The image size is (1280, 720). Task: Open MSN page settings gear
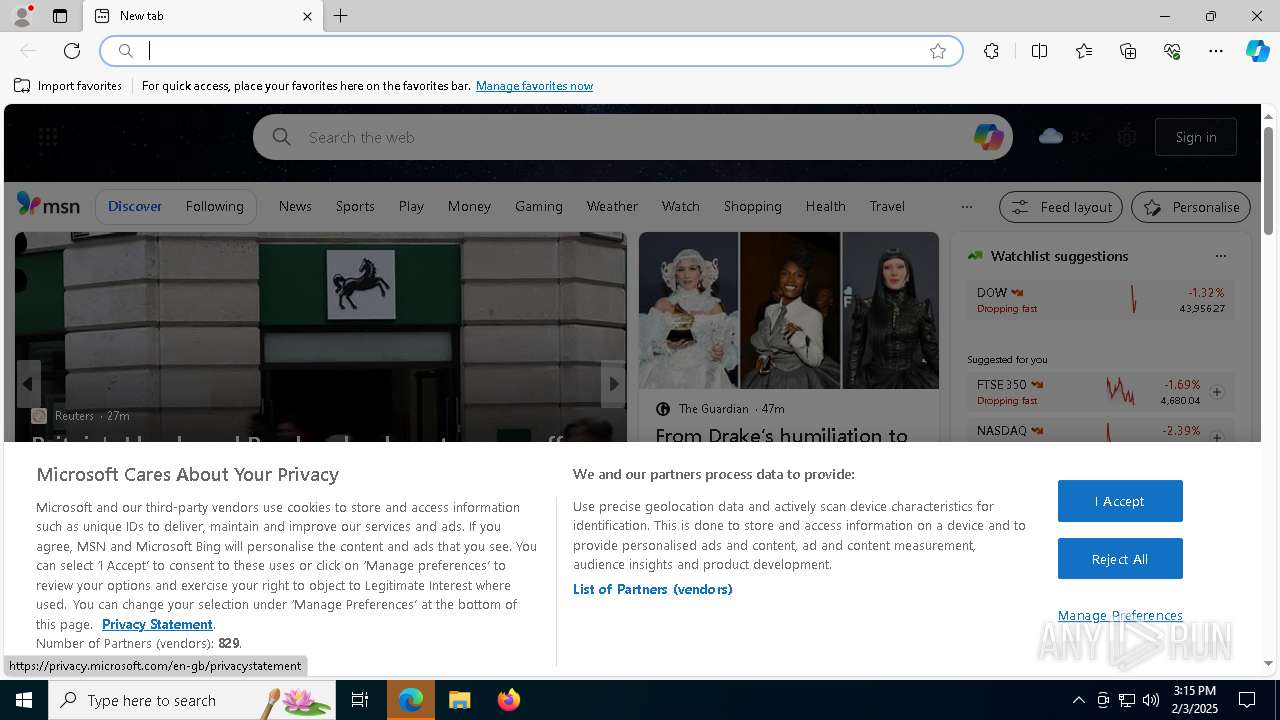1127,137
